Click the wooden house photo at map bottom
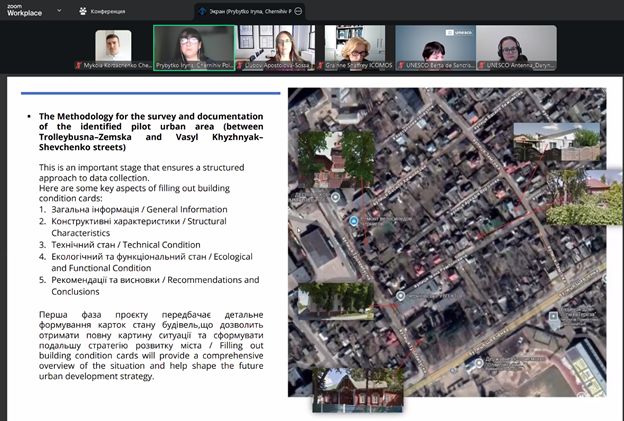Viewport: 624px width, 421px height. (x=357, y=390)
